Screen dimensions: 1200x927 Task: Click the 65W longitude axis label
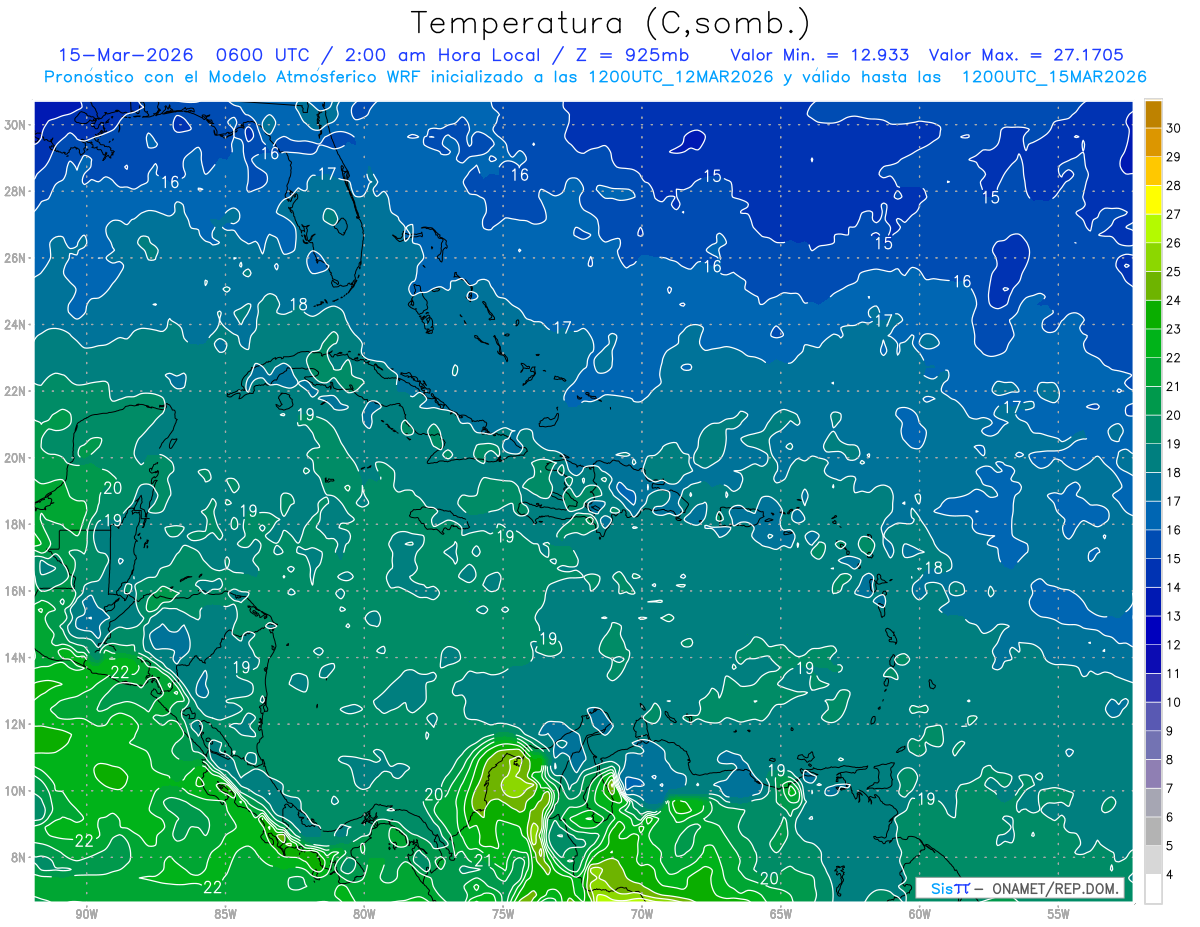pyautogui.click(x=781, y=914)
